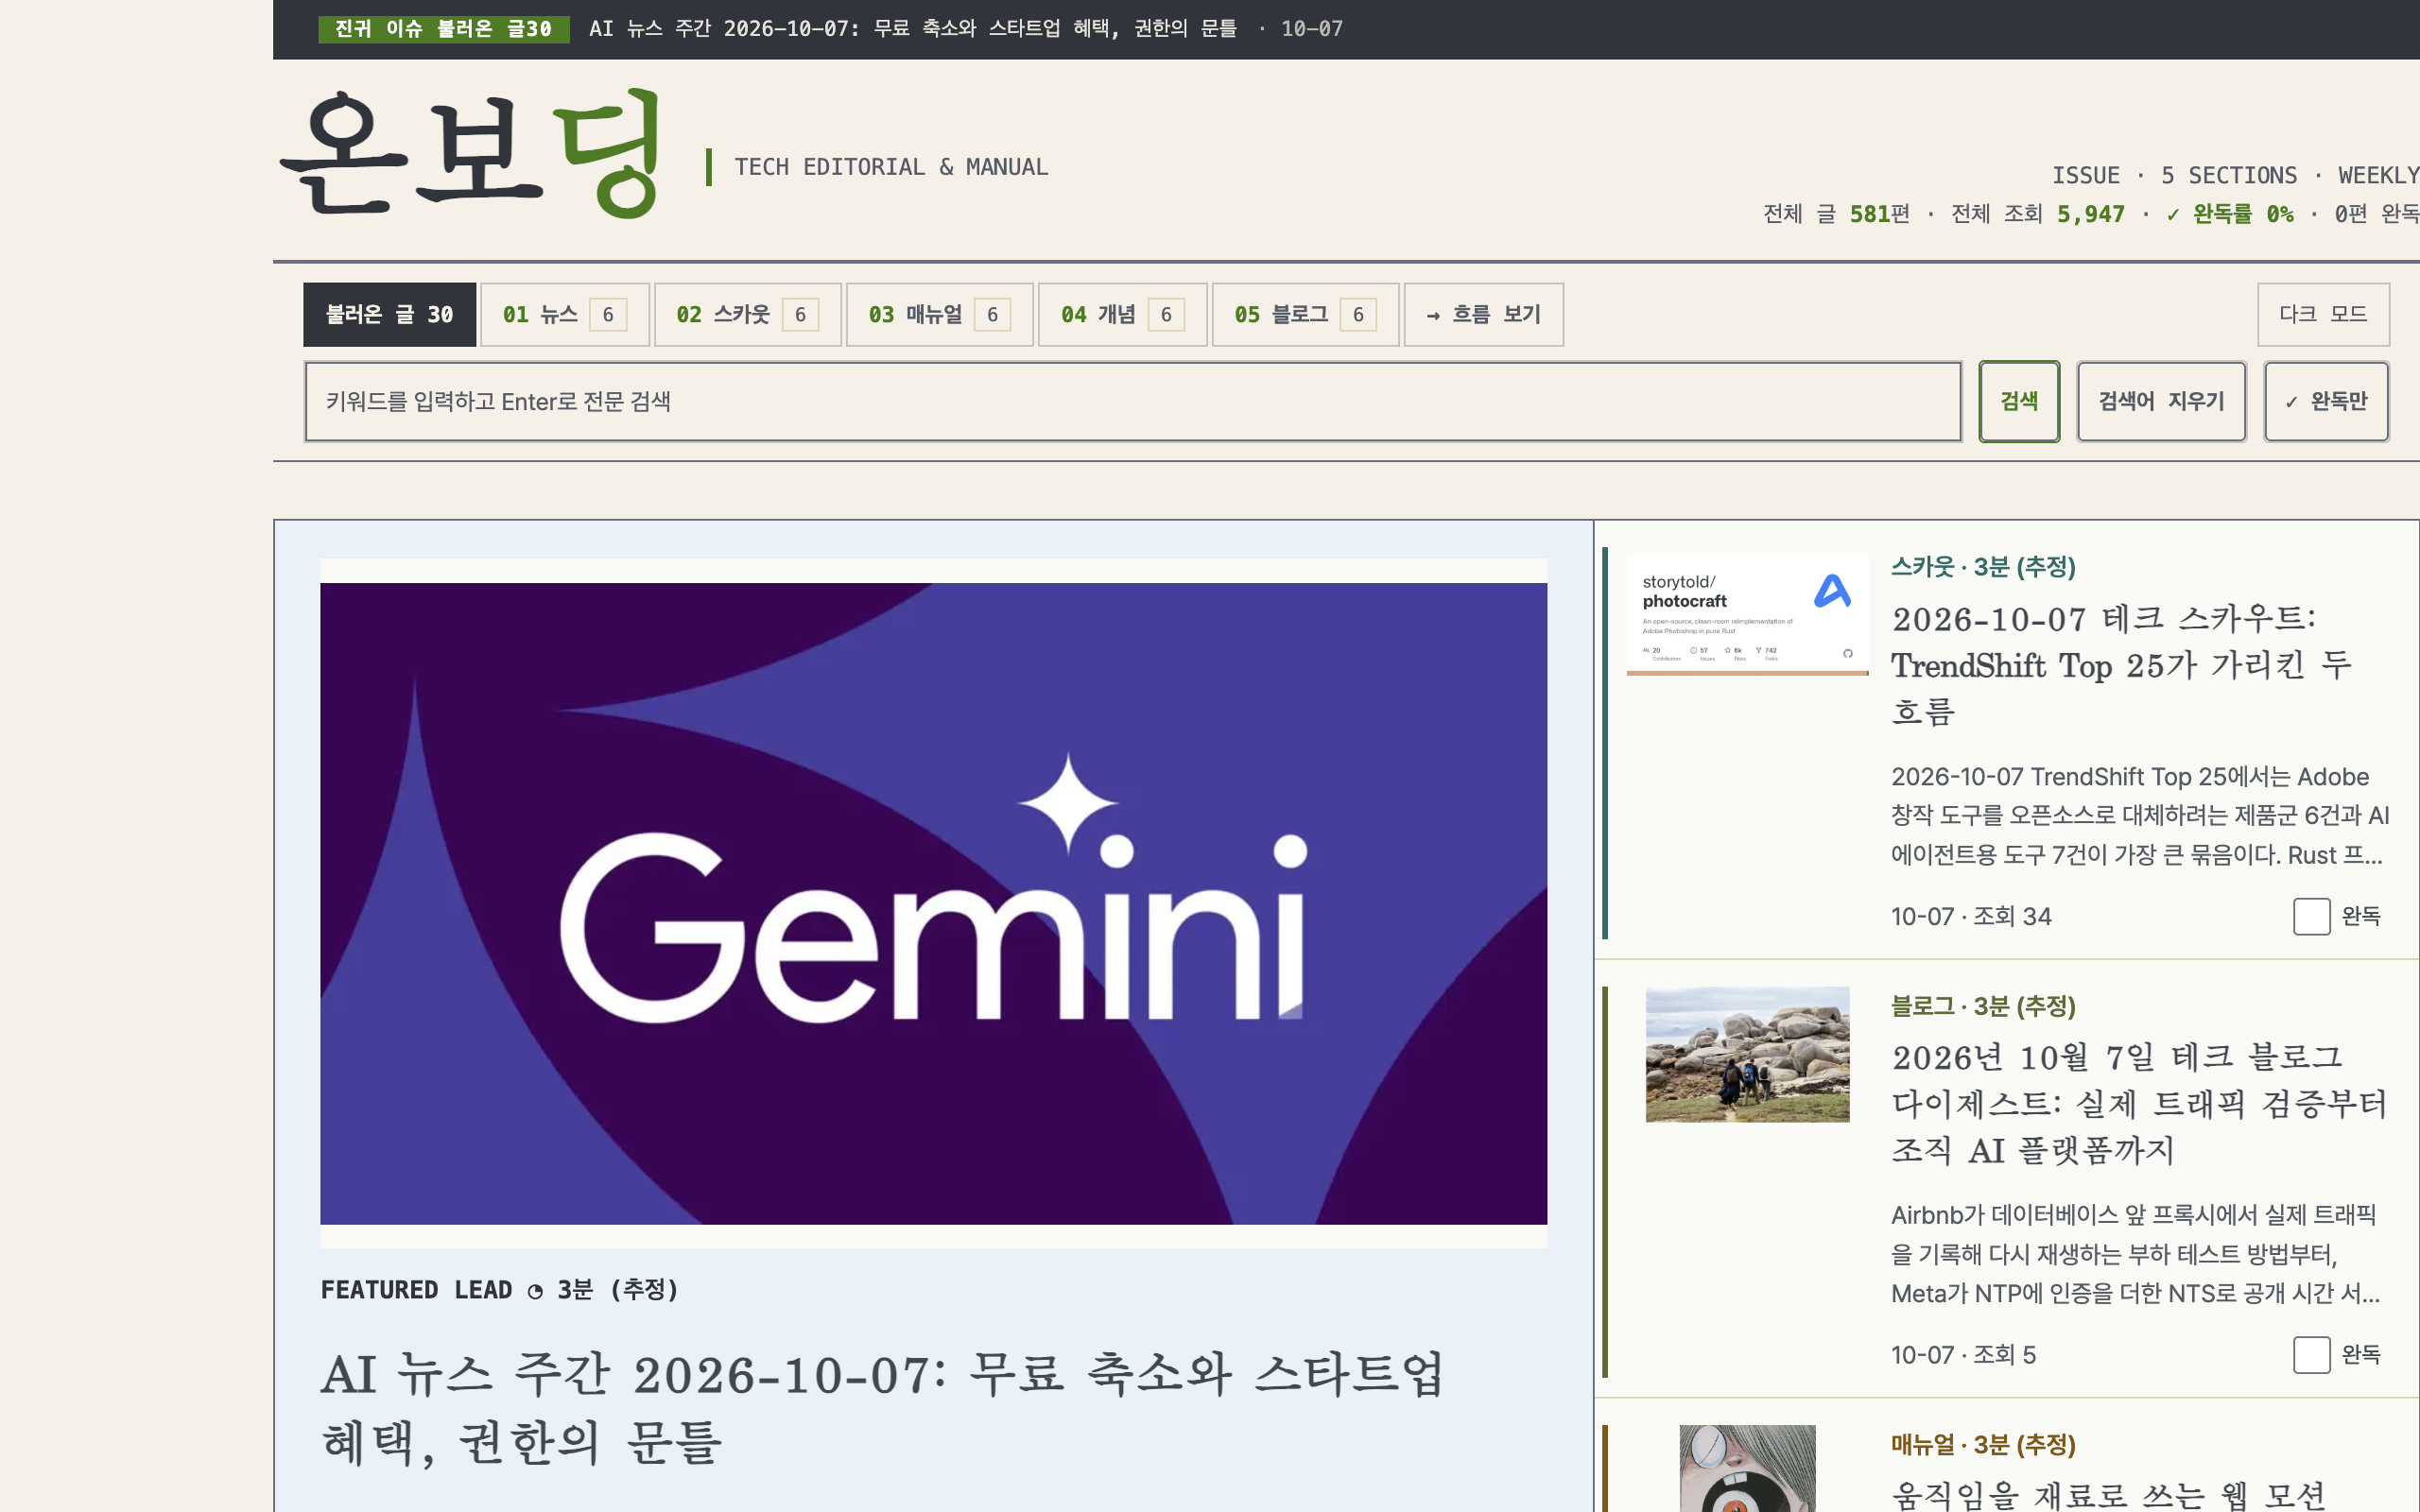Viewport: 2420px width, 1512px height.
Task: Check 완독 for the blog digest article
Action: [x=2311, y=1355]
